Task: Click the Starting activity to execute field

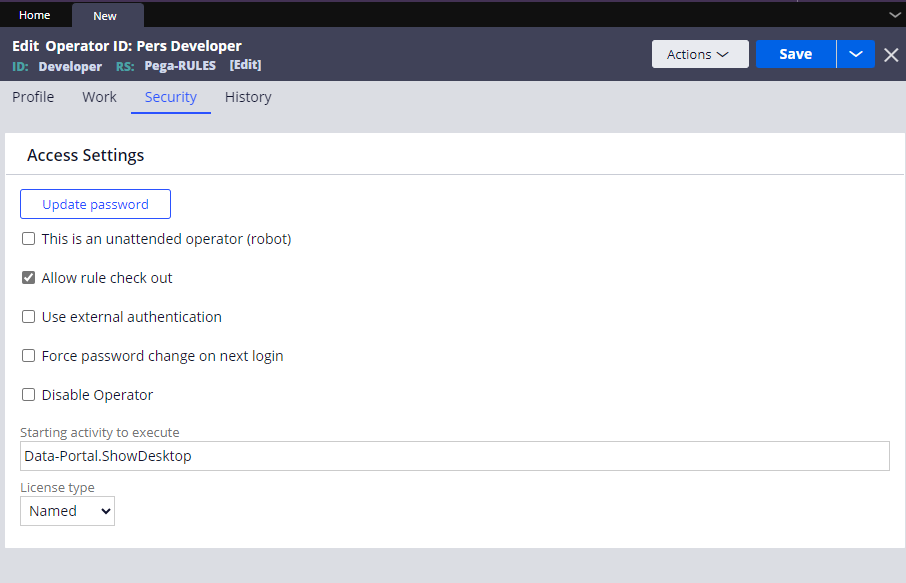Action: [454, 456]
